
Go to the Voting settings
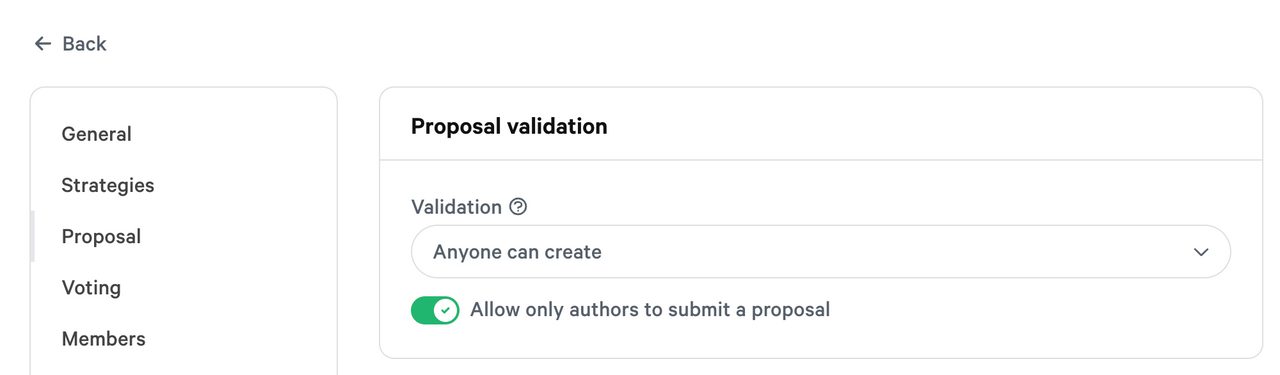click(91, 288)
